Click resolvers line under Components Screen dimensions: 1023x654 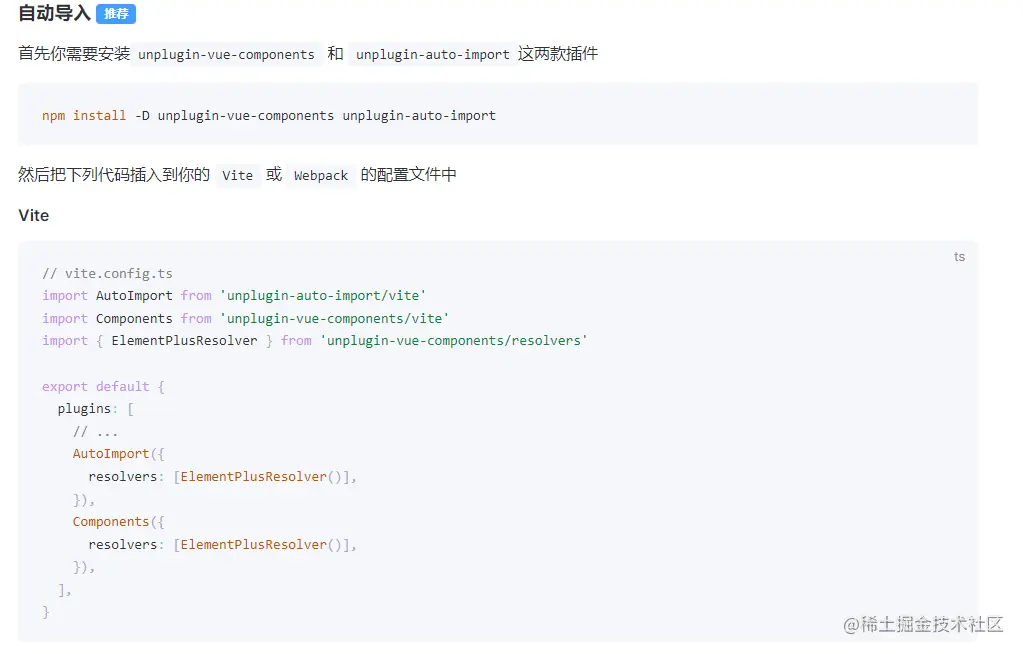222,545
